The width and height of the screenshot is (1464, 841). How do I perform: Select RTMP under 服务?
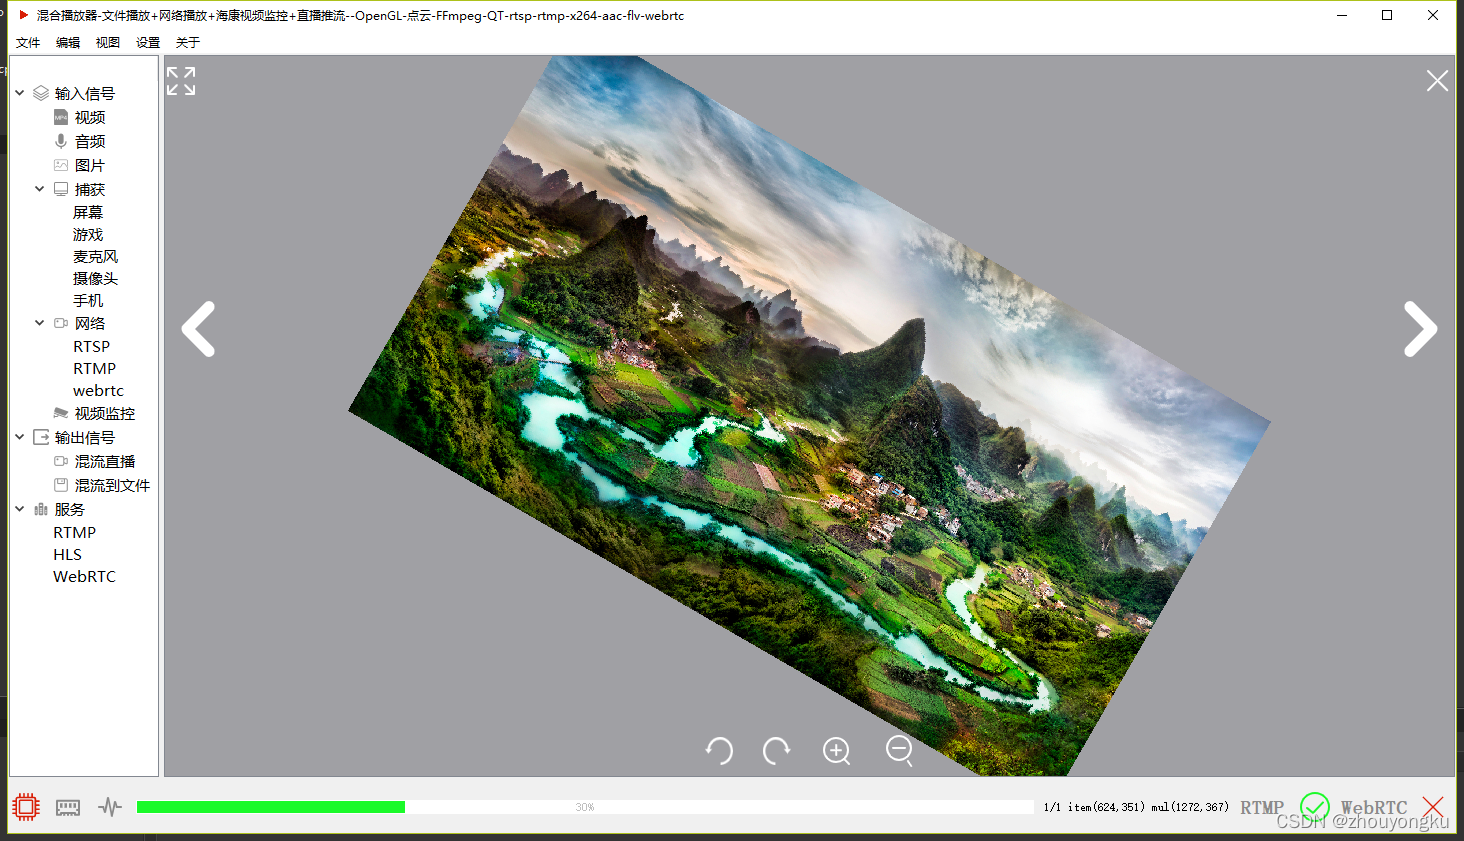pos(74,532)
